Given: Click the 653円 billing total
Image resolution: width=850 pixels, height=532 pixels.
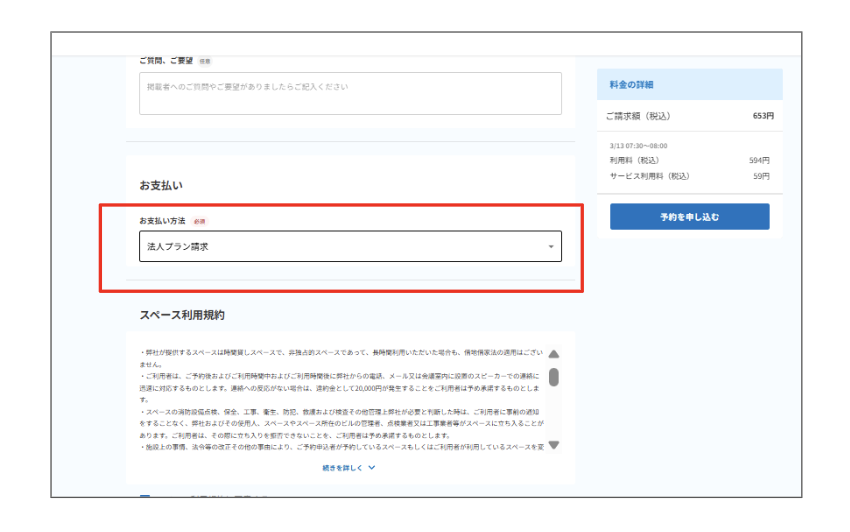Looking at the screenshot, I should (763, 116).
